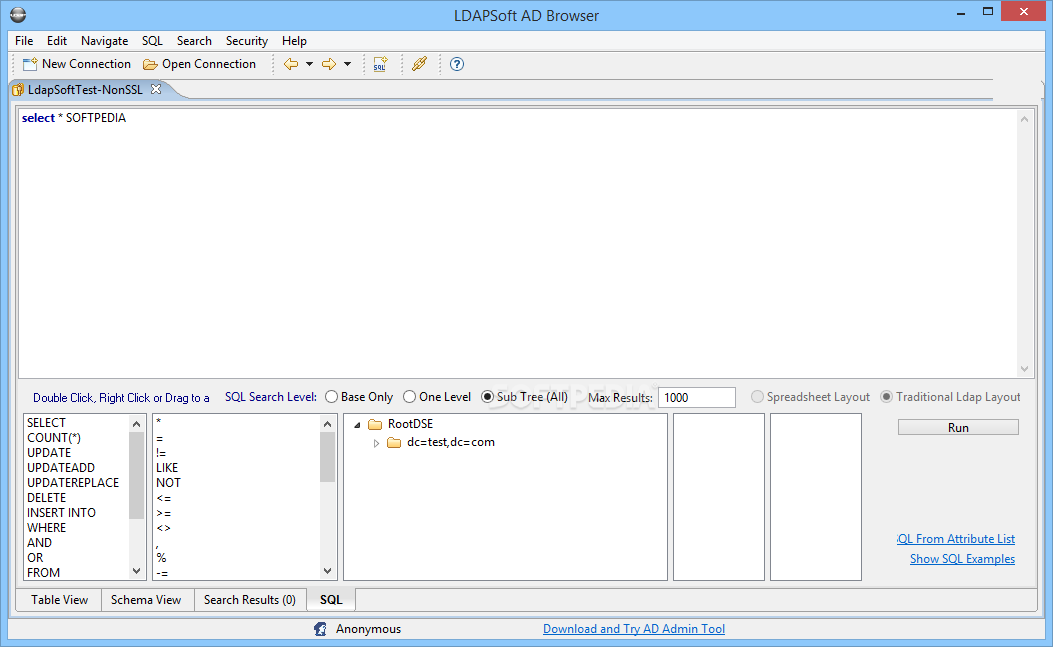Open the back arrow history dropdown

(309, 64)
